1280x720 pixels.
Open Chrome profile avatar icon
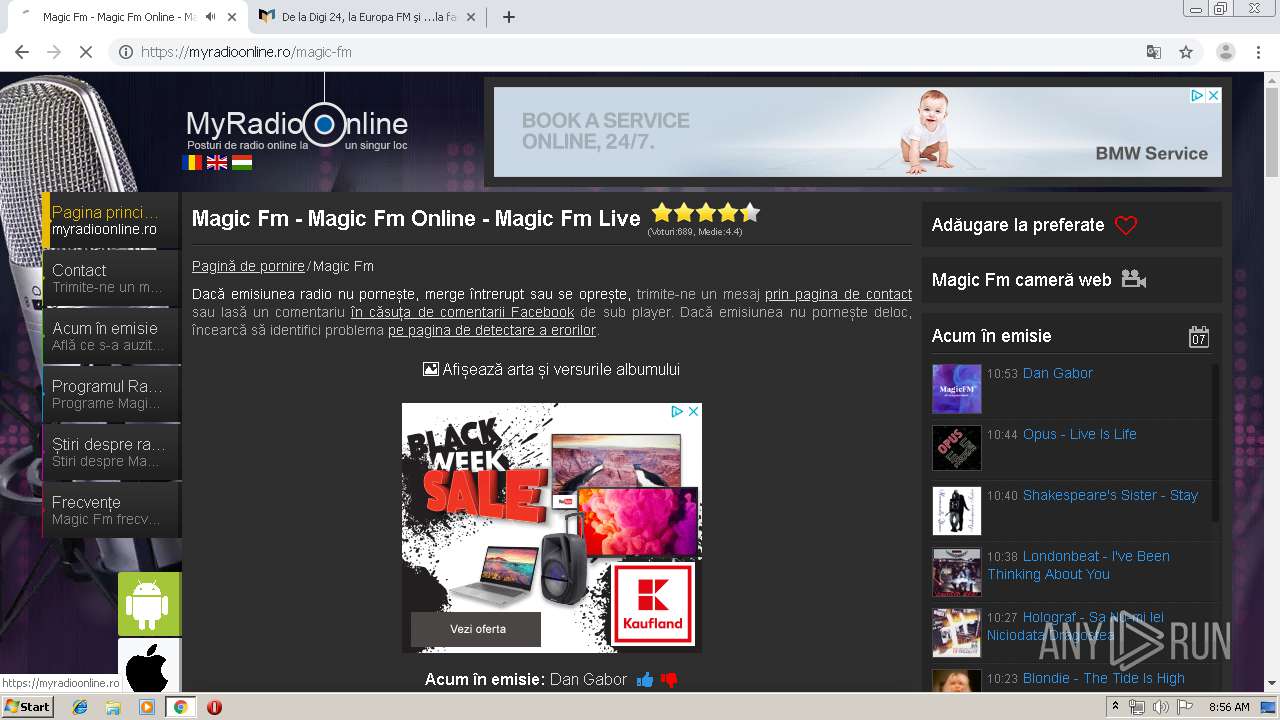[1226, 52]
